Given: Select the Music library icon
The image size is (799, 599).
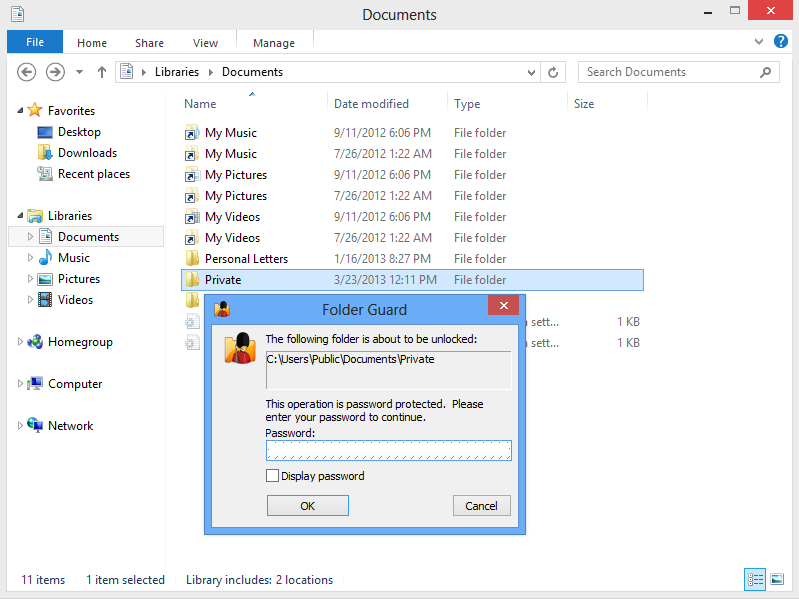Looking at the screenshot, I should click(45, 258).
